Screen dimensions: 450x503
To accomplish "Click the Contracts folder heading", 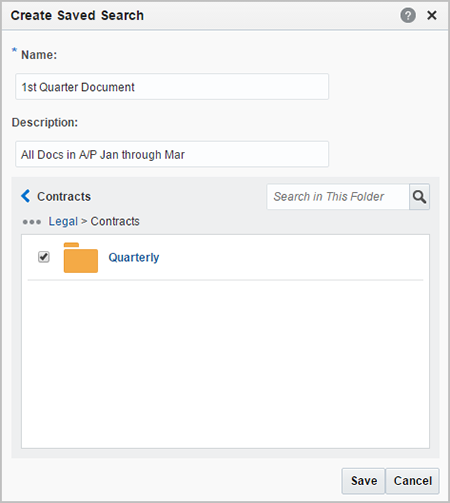I will [64, 196].
